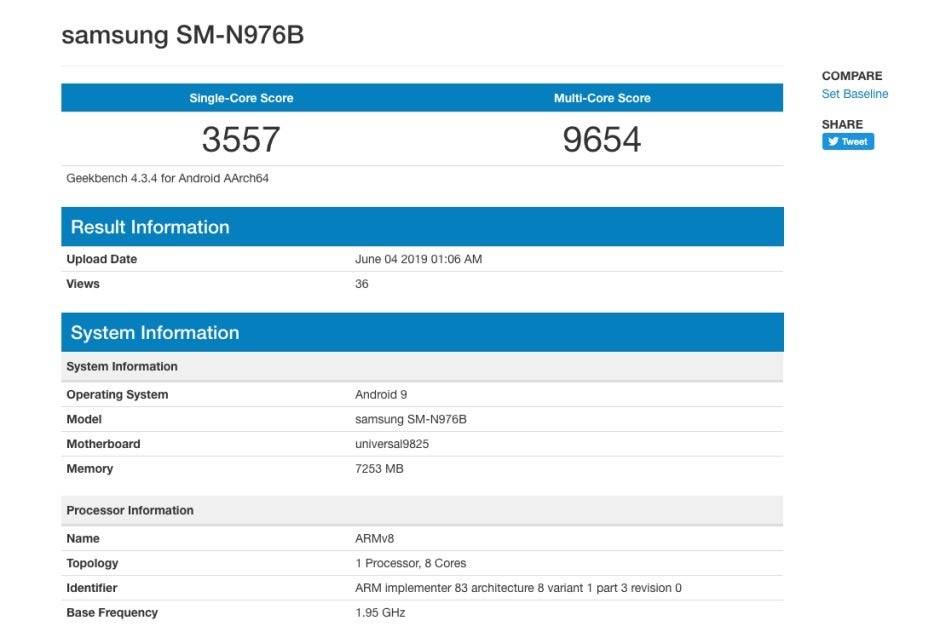Click the Base Frequency label
940x632 pixels.
[112, 612]
